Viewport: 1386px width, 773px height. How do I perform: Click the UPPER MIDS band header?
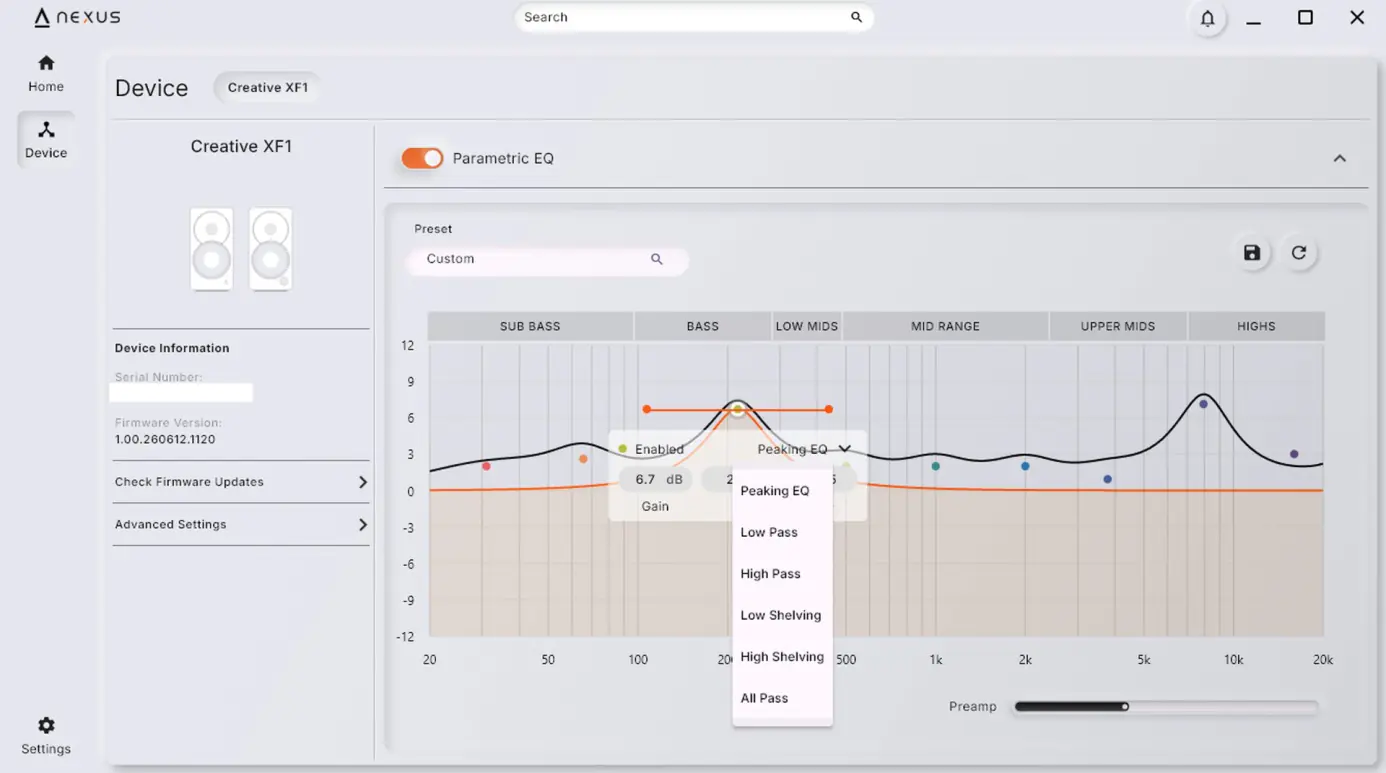[1118, 326]
